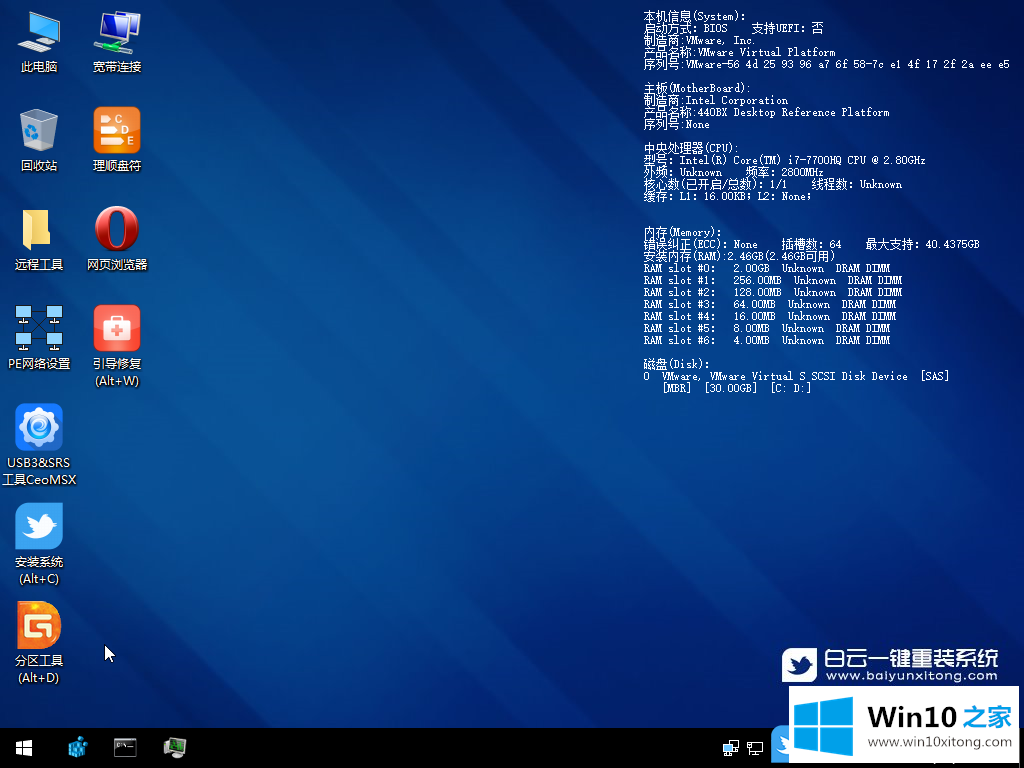Open the registry editor taskbar icon
This screenshot has height=768, width=1024.
pos(78,747)
